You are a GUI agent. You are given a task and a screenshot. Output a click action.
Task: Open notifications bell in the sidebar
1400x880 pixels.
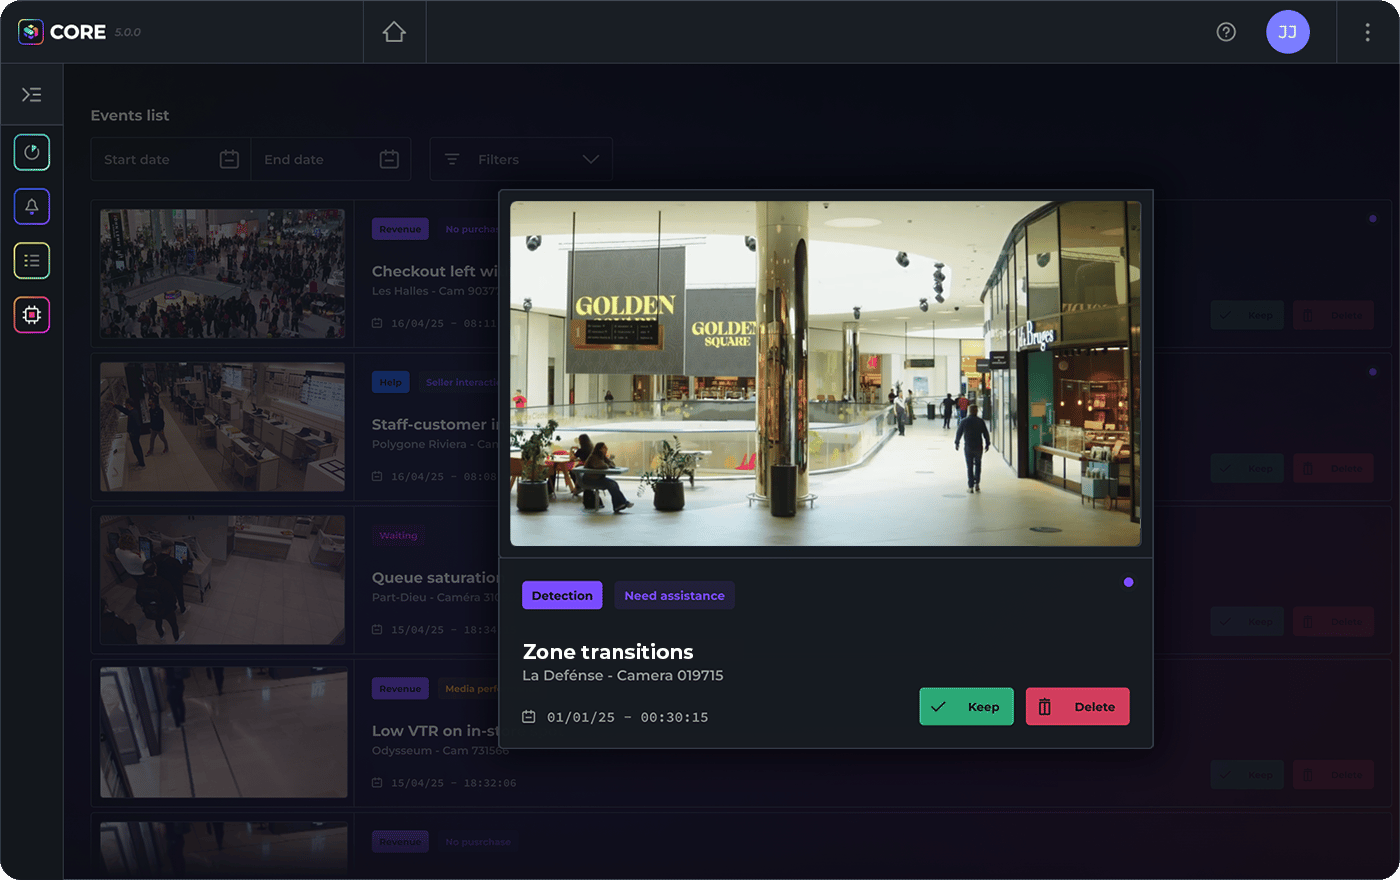[x=32, y=206]
